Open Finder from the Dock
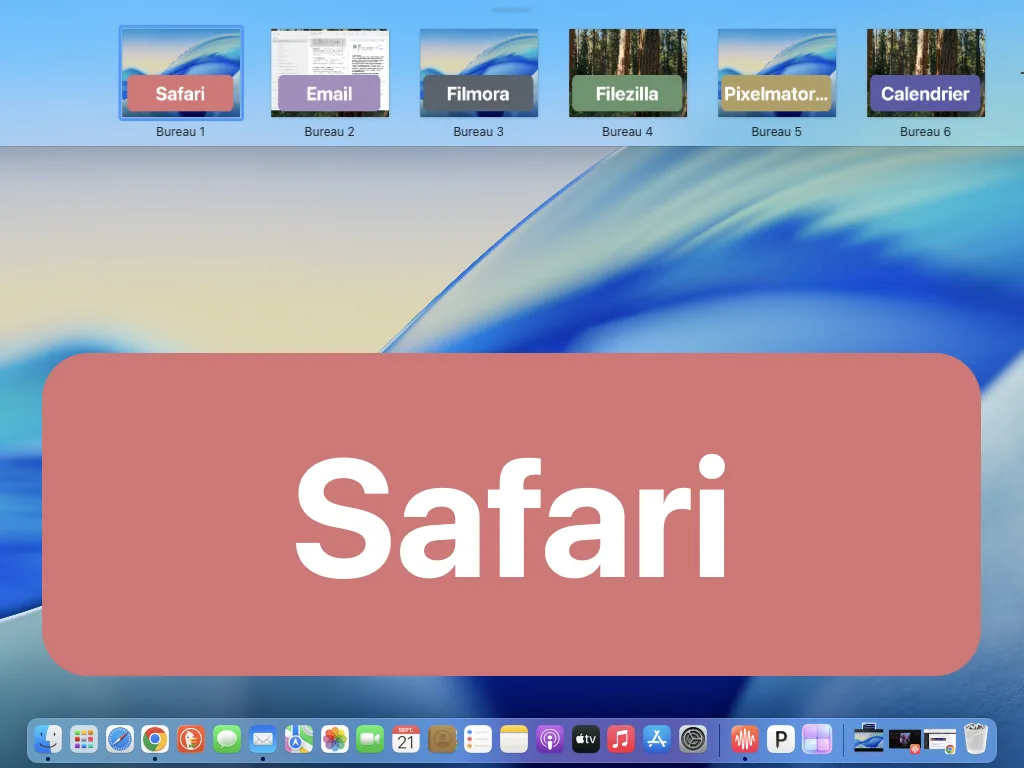The width and height of the screenshot is (1024, 768). 48,739
